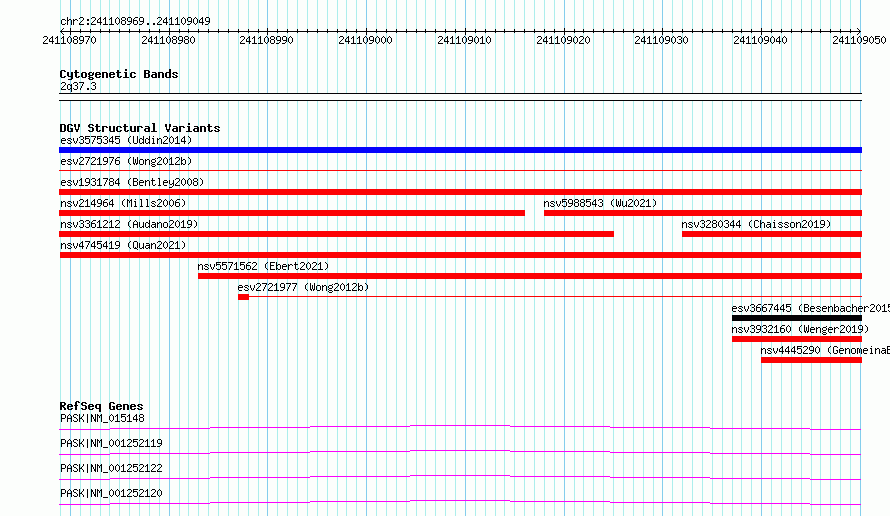
Task: Select the red bar under nsv5988543
Action: [x=703, y=213]
